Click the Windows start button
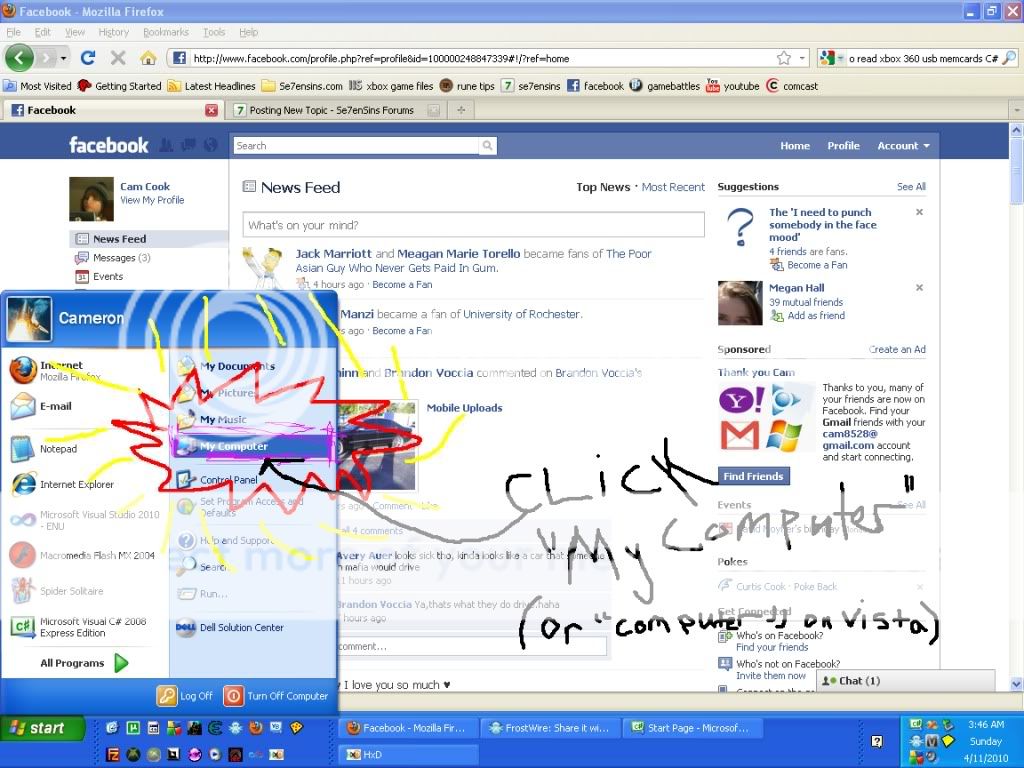This screenshot has height=768, width=1024. pos(35,728)
